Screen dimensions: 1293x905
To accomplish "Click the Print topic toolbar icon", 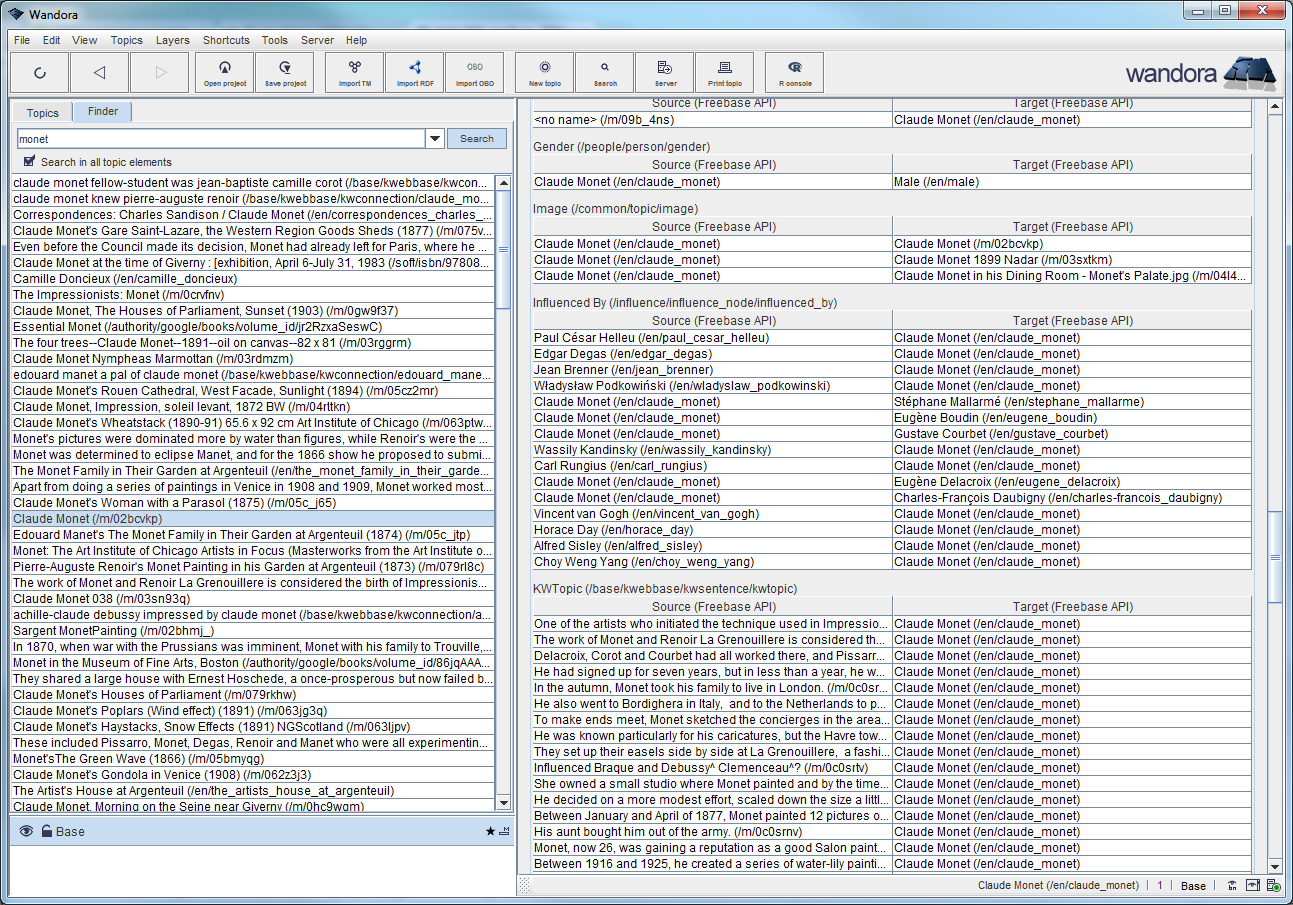I will tap(724, 72).
